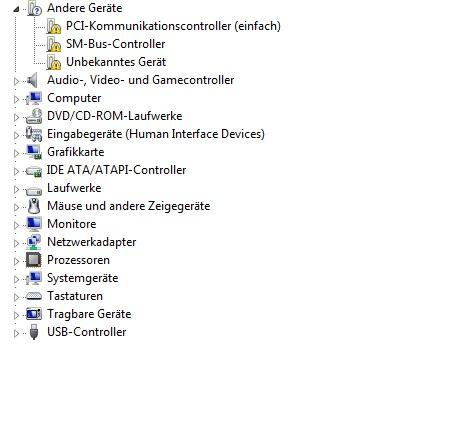Click the Eingabegeräte HID icon
Viewport: 475px width, 437px height.
tap(34, 134)
